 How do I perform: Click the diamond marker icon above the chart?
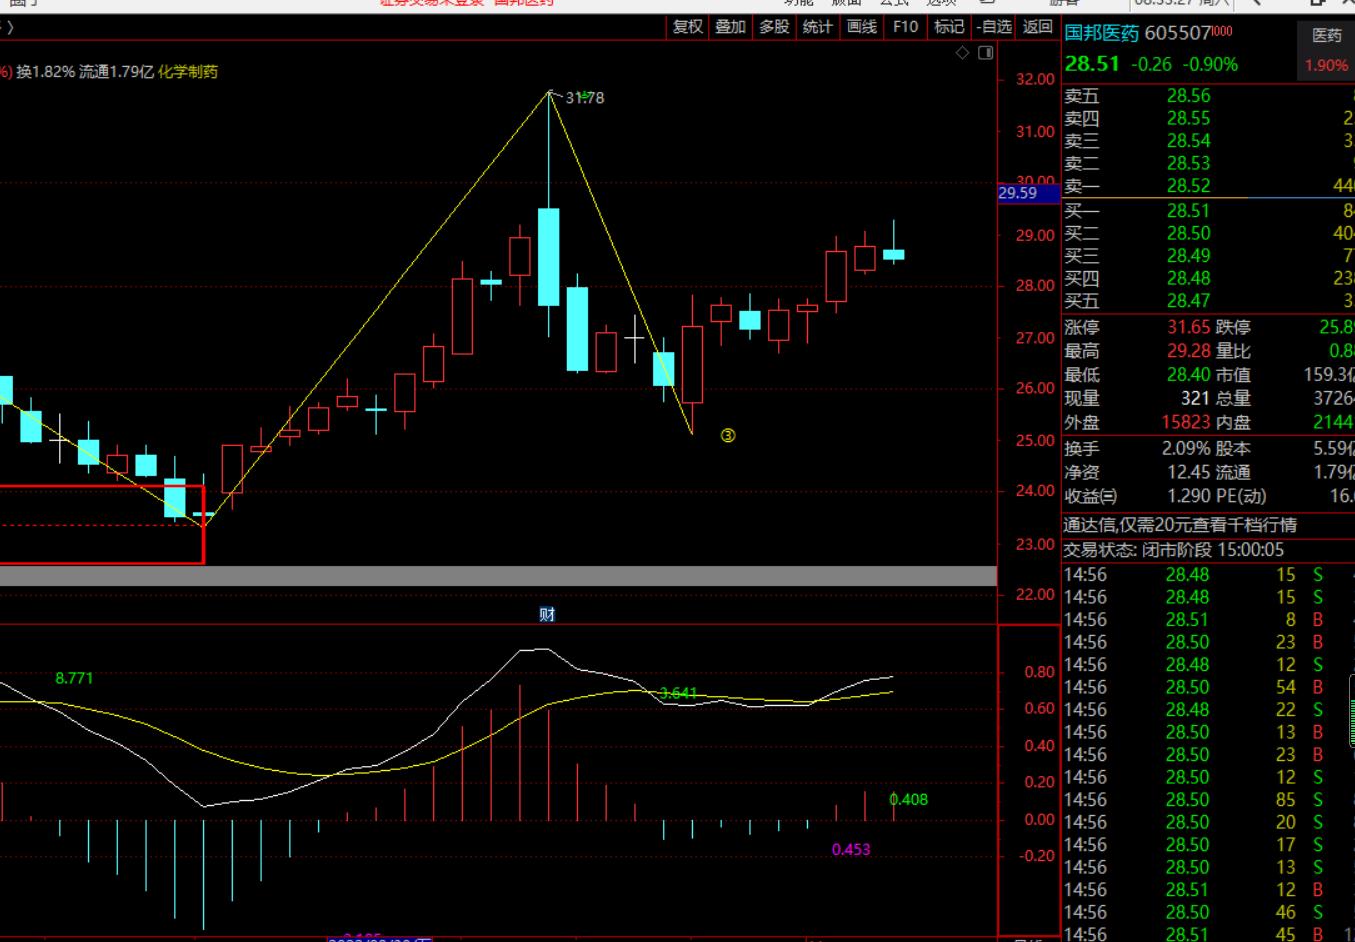[x=962, y=53]
